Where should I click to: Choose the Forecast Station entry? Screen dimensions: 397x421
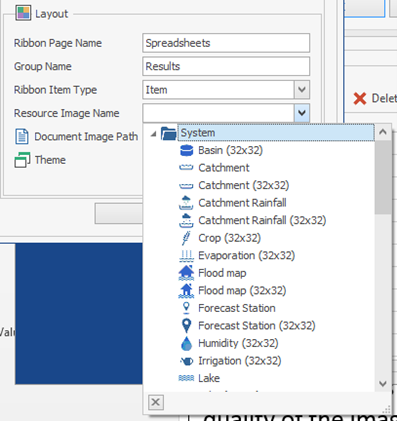pos(237,308)
